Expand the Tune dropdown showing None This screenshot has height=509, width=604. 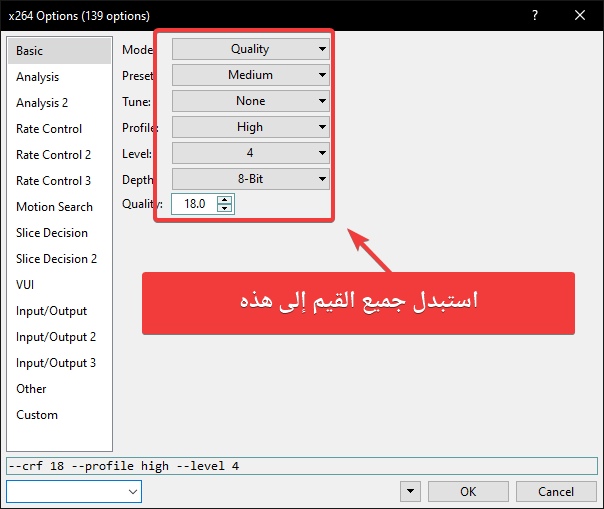[x=251, y=101]
